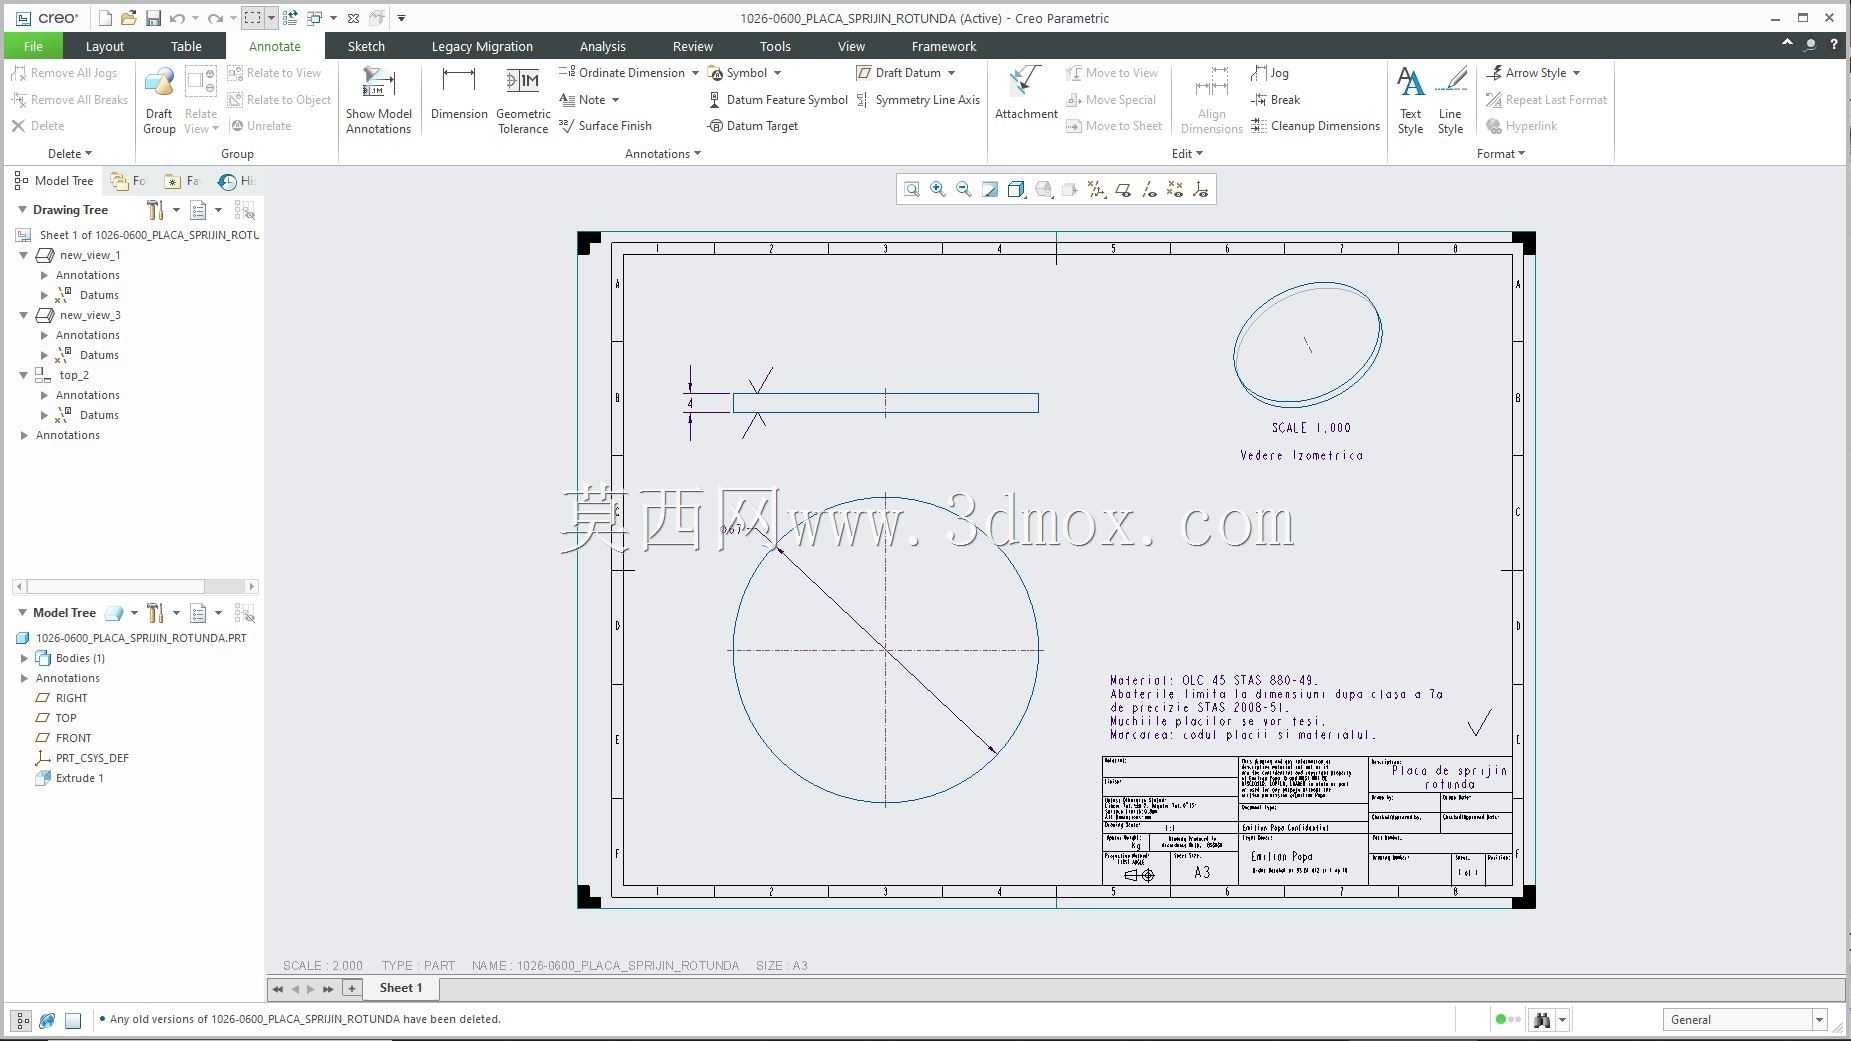Open the Sketch ribbon tab

coord(366,46)
